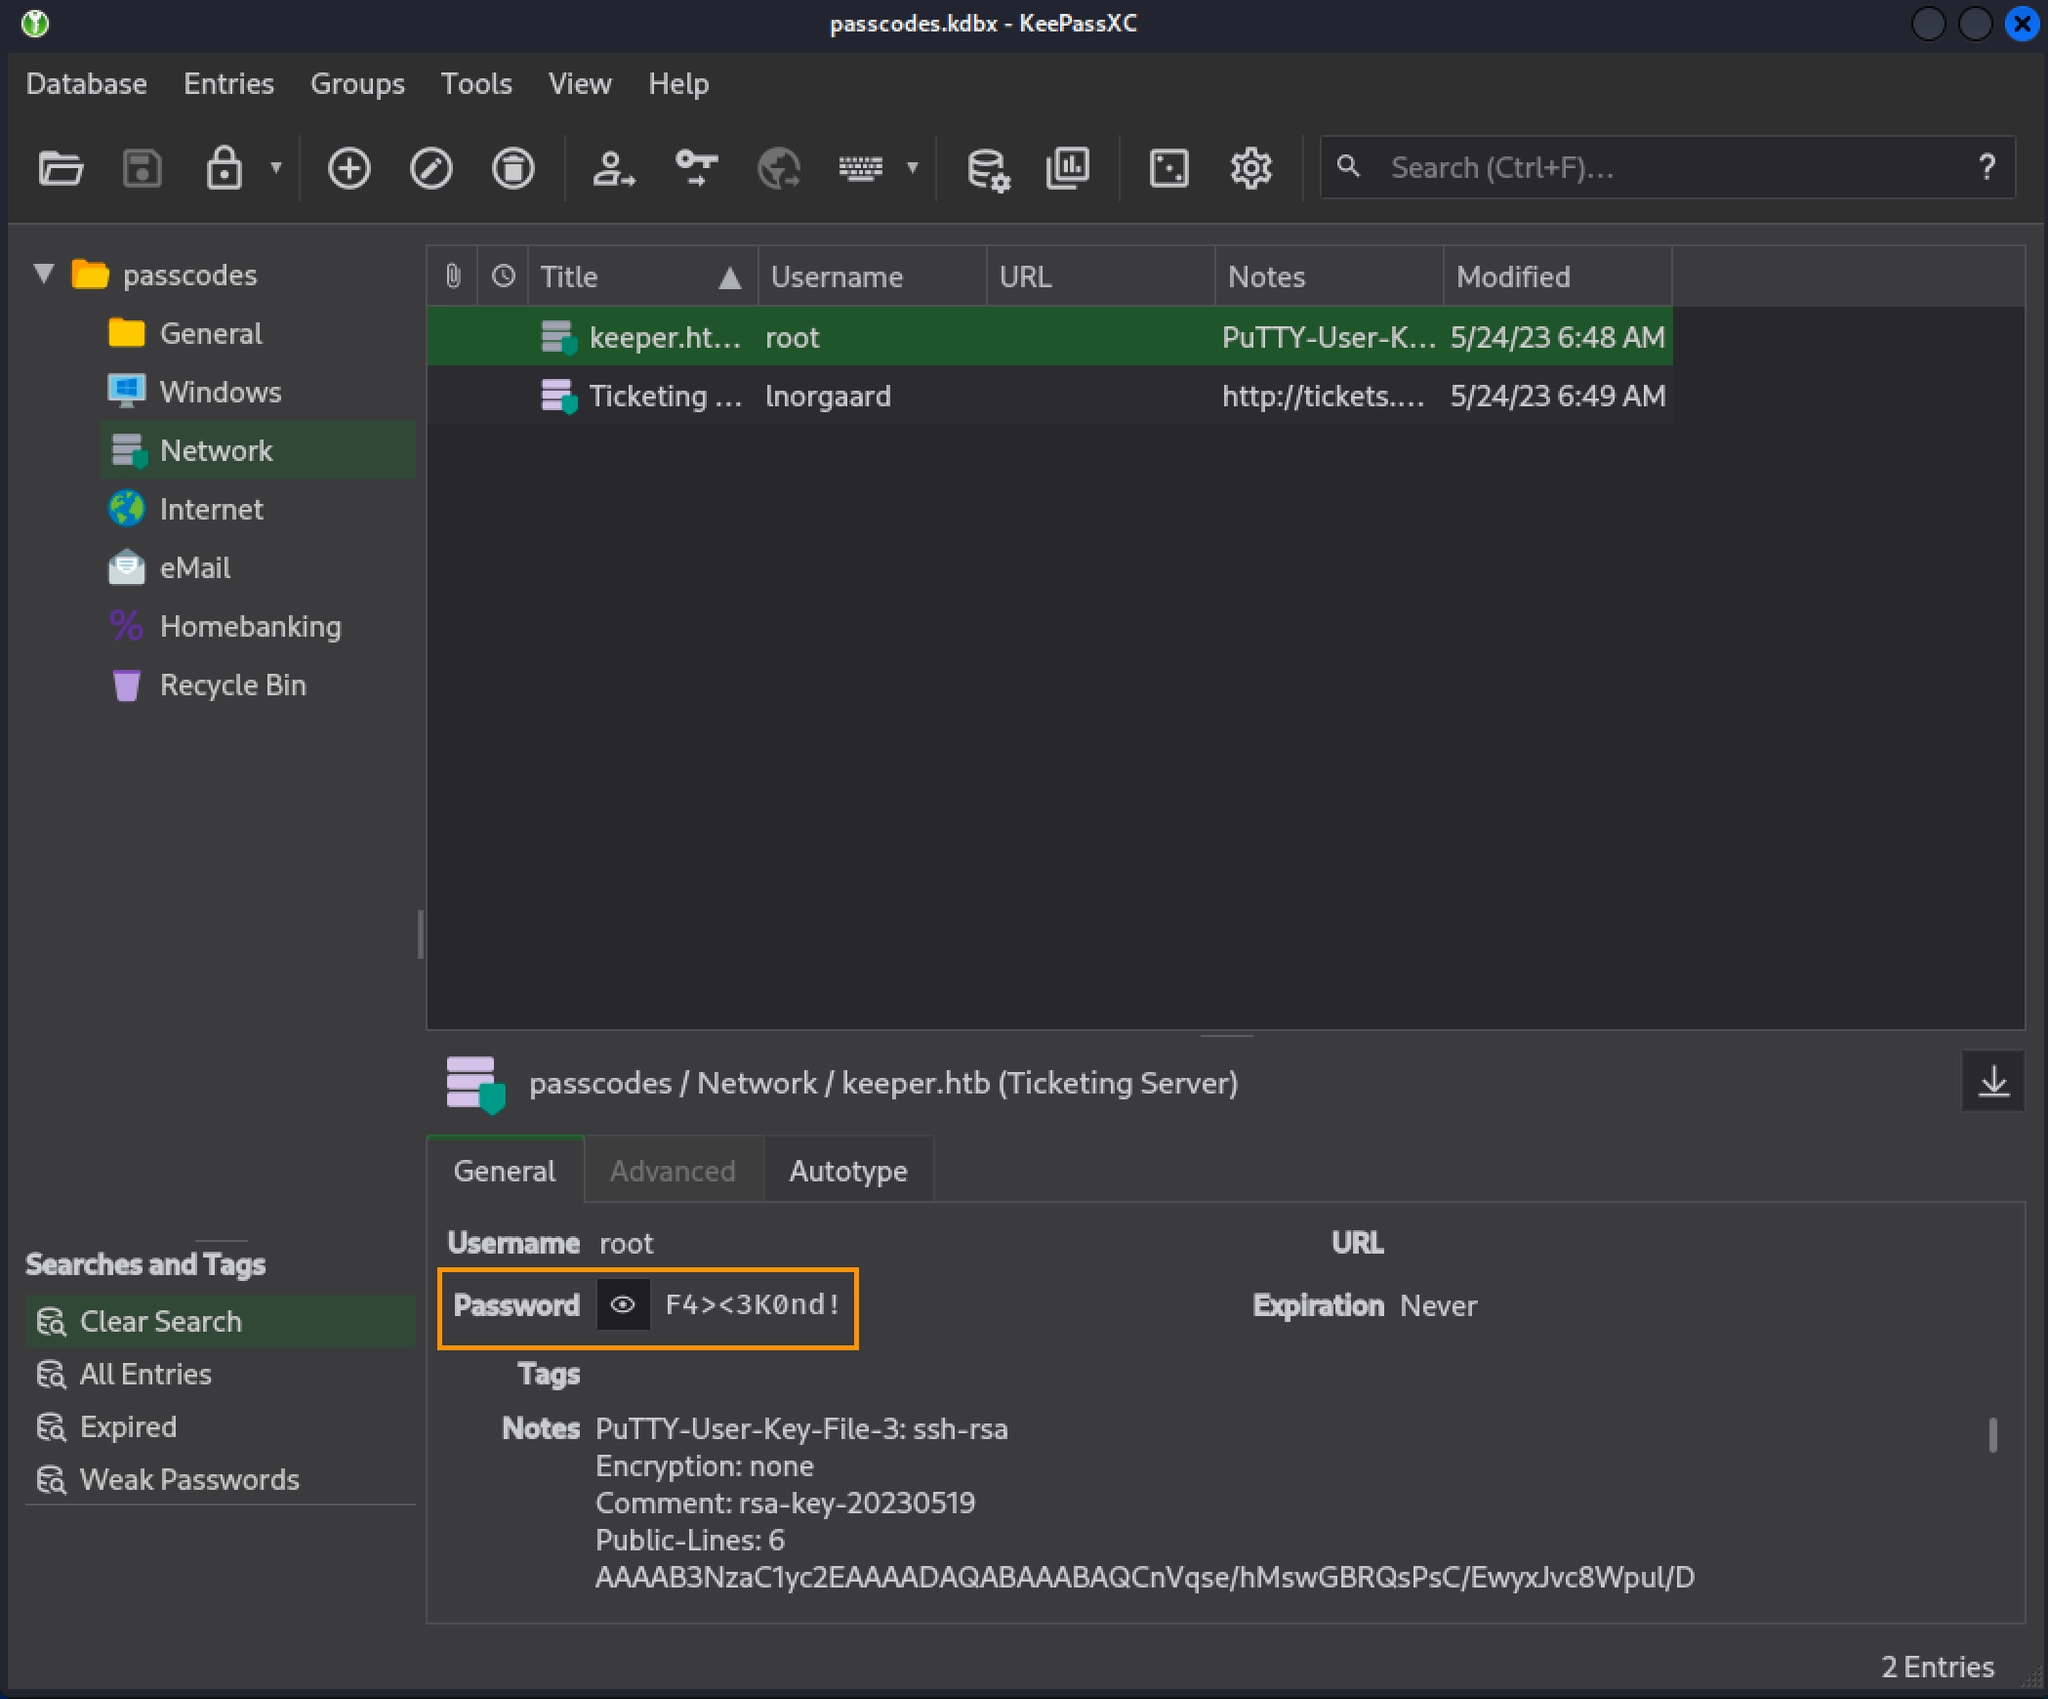Sort by Username column header
Viewport: 2048px width, 1699px height.
pos(872,276)
